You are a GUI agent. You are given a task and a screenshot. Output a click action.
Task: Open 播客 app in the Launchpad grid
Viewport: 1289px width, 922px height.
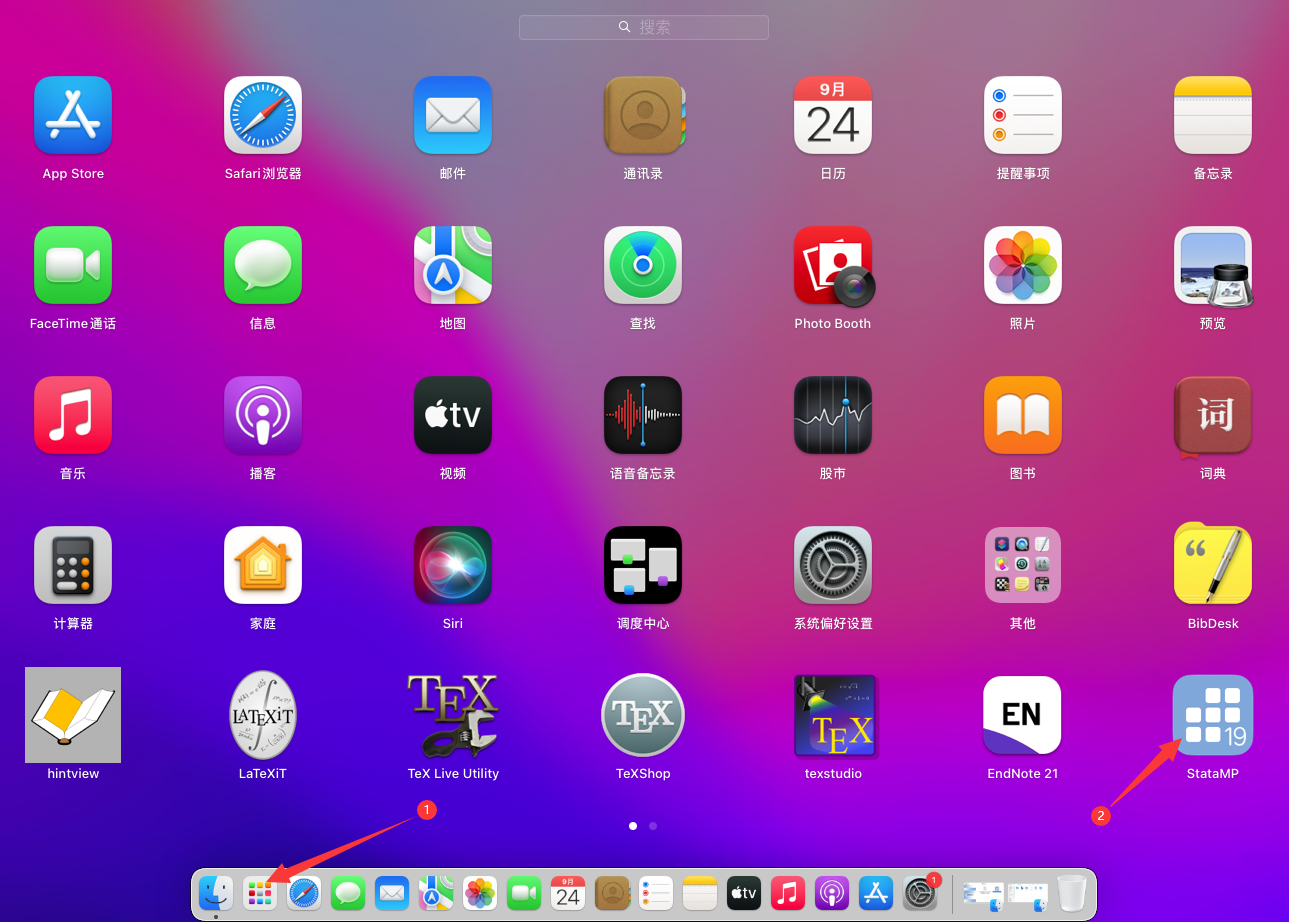263,415
